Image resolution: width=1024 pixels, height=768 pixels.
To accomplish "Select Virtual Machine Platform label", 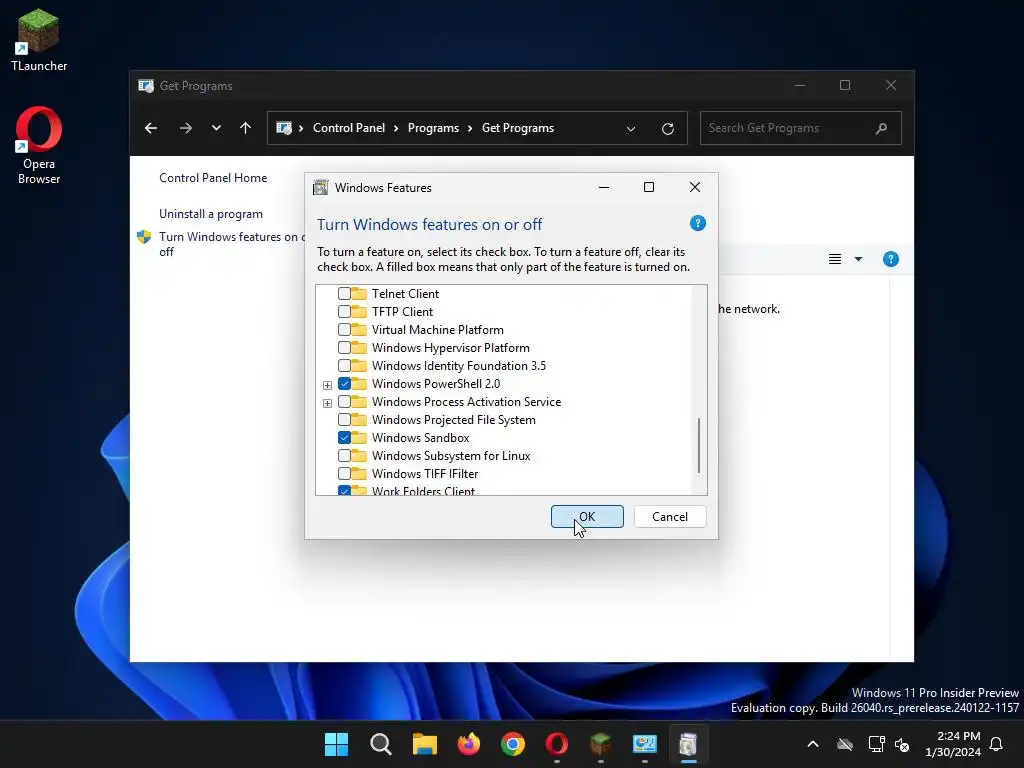I will pos(438,330).
